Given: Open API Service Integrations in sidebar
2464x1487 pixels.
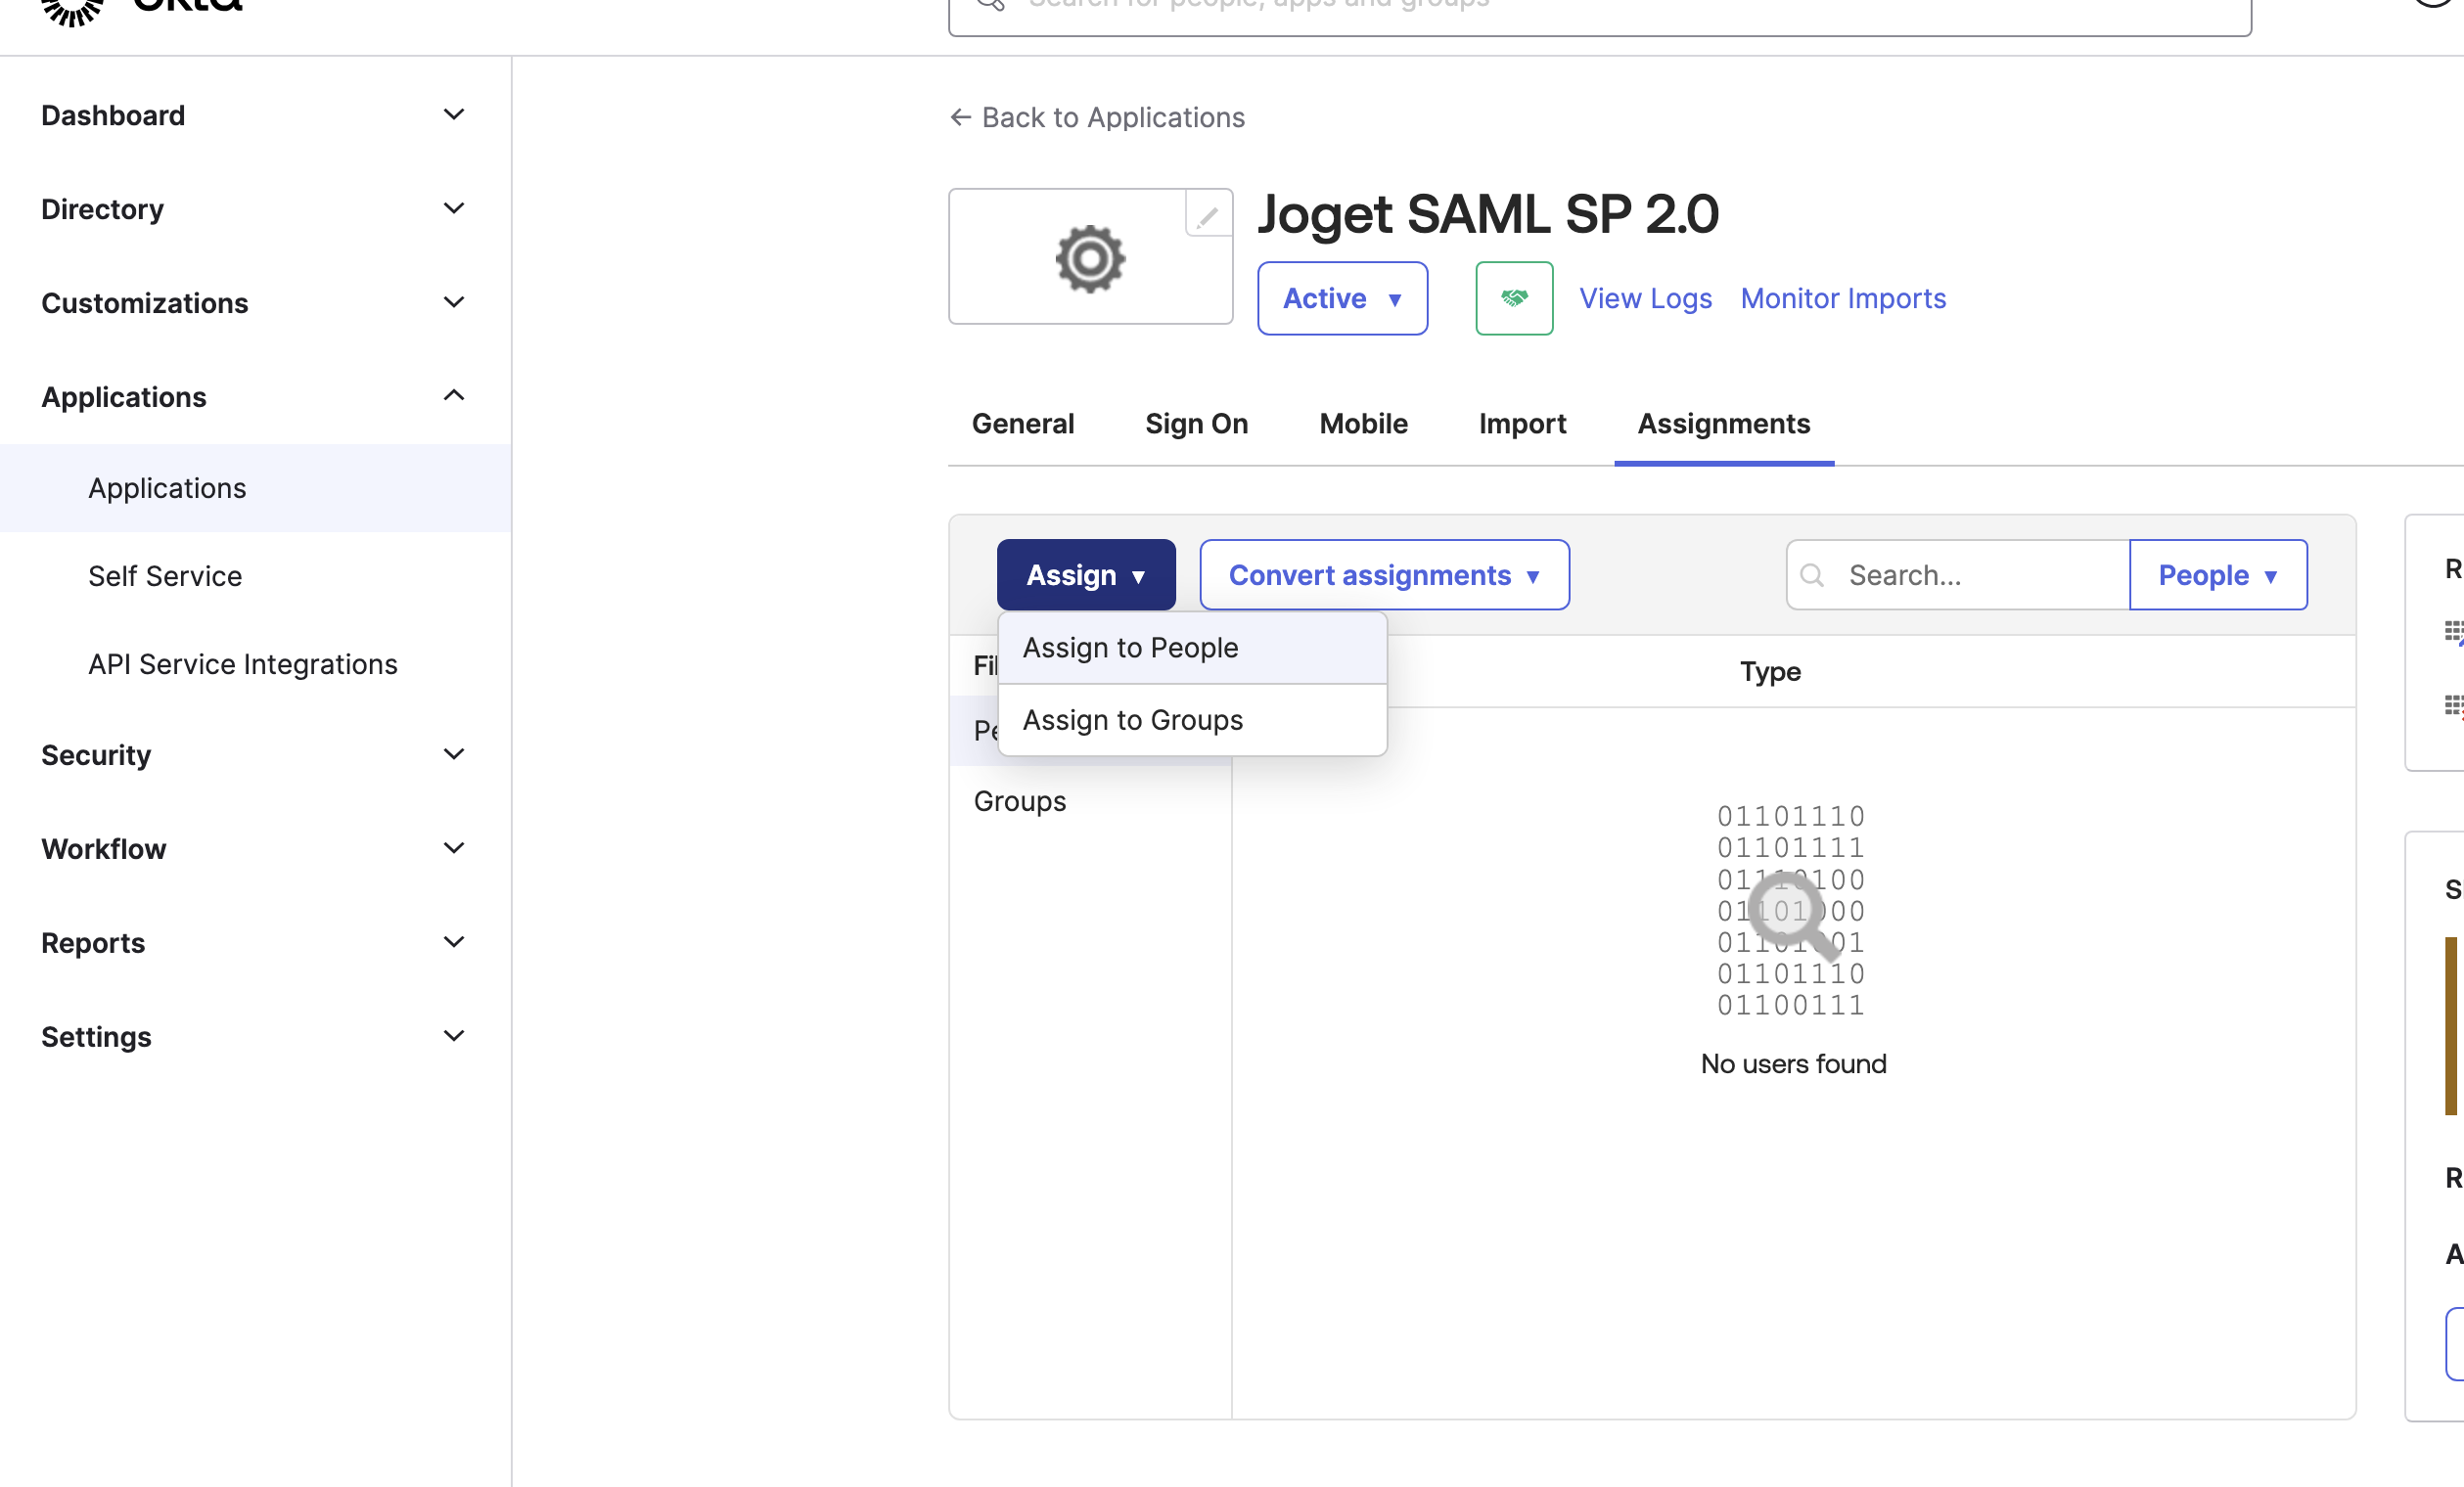Looking at the screenshot, I should (x=242, y=663).
